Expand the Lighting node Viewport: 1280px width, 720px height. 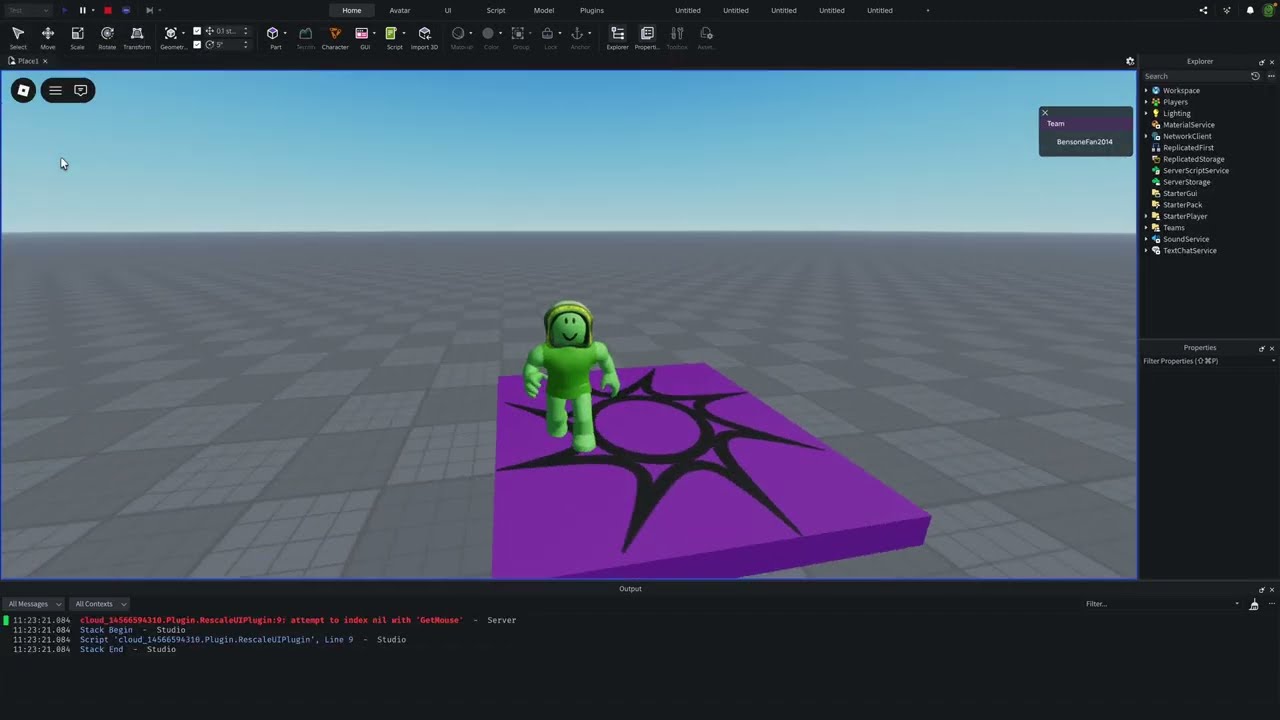(1146, 113)
